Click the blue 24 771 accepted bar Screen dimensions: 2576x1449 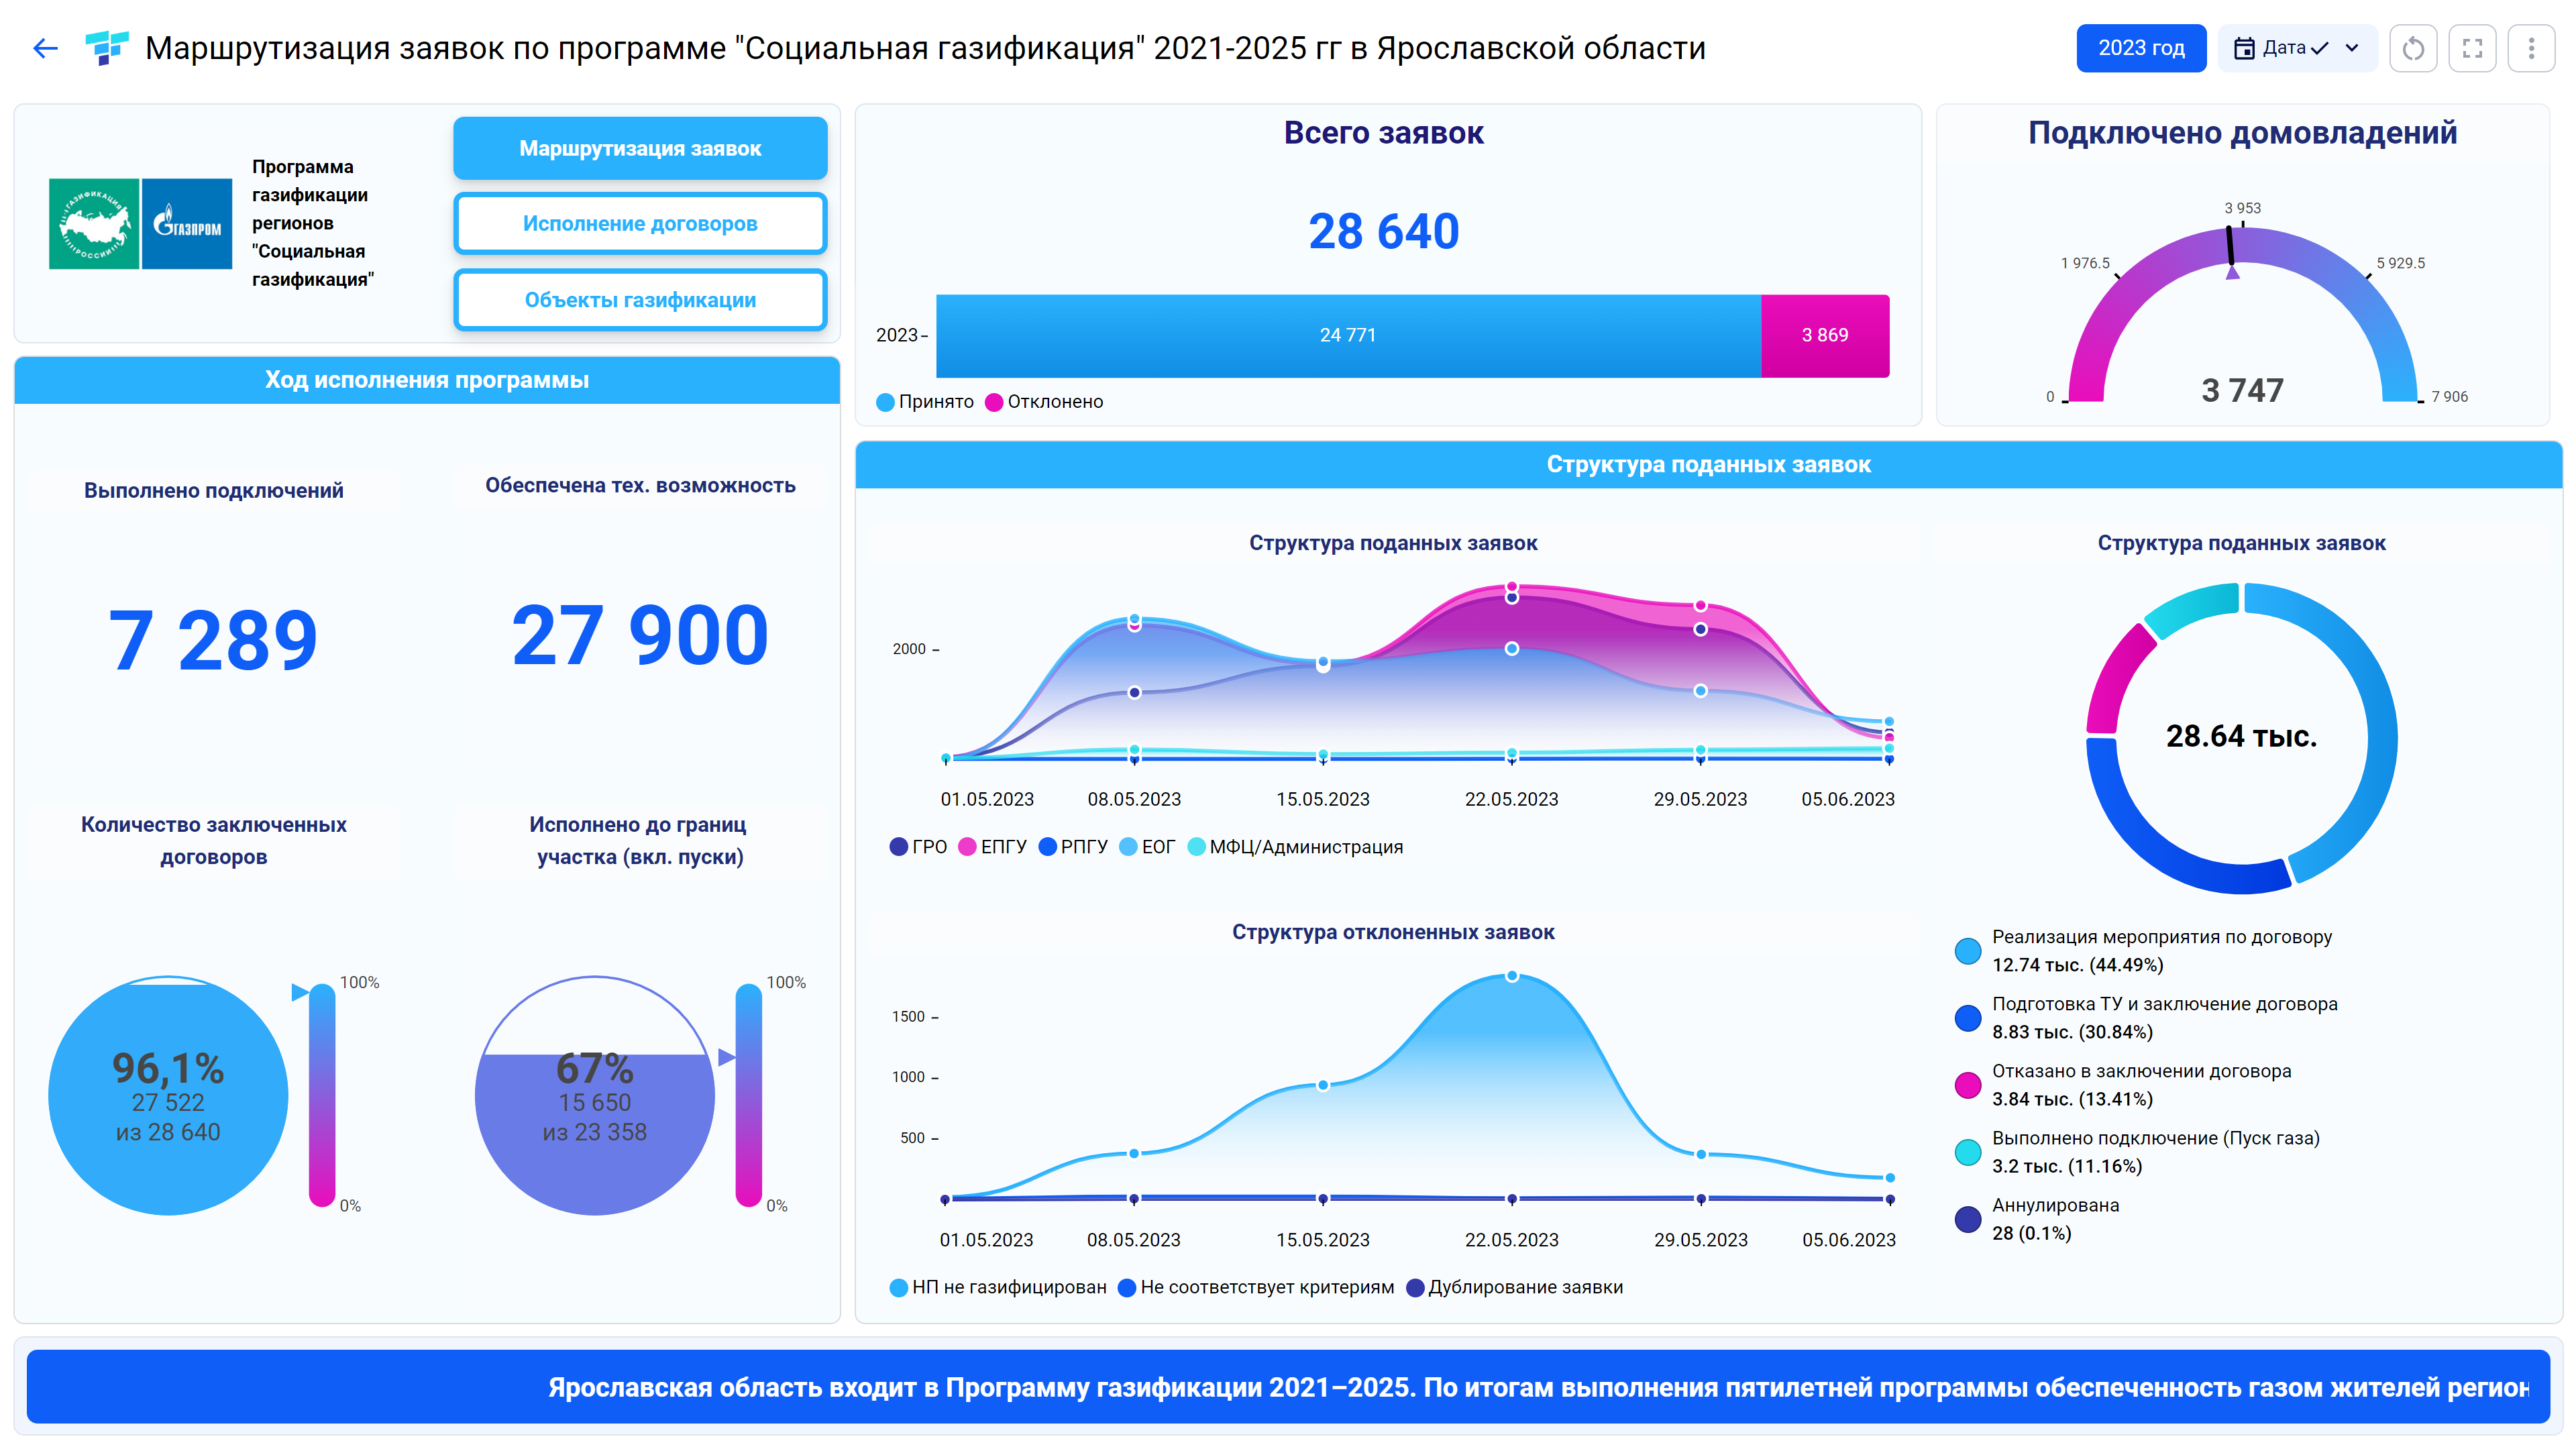pyautogui.click(x=1348, y=336)
